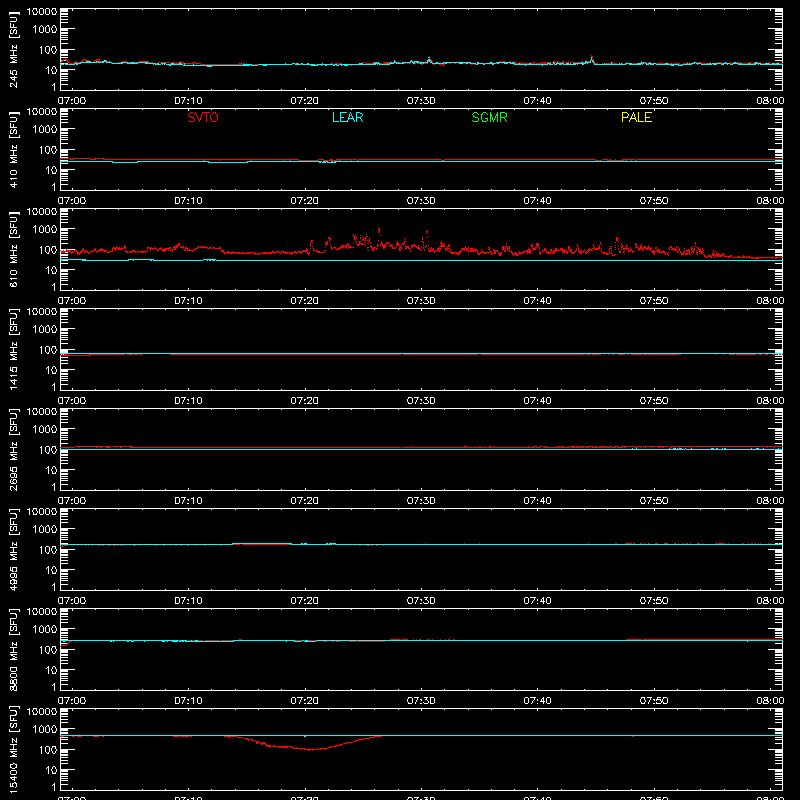Click the 10 tick label of the 1415 MHz plot
800x800 pixels.
[x=51, y=370]
